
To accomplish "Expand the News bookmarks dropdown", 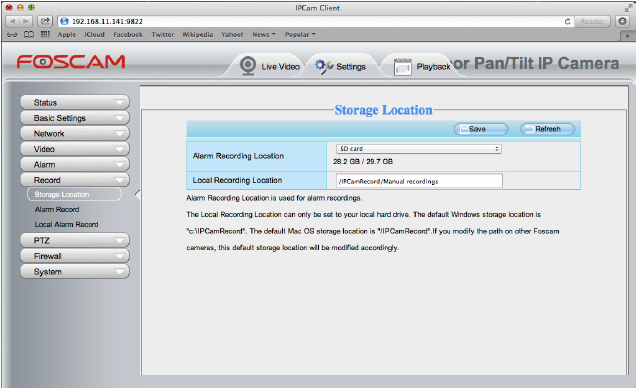I will coord(264,35).
